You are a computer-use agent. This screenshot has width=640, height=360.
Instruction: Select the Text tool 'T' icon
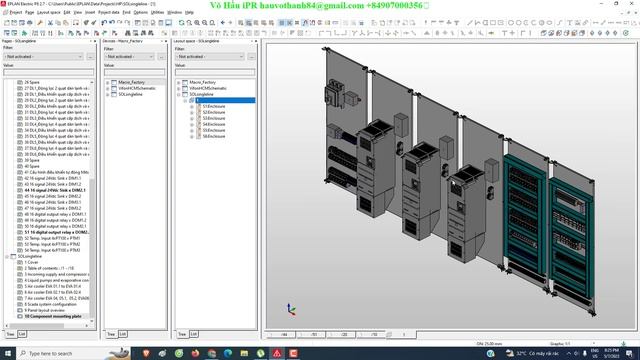pos(569,22)
